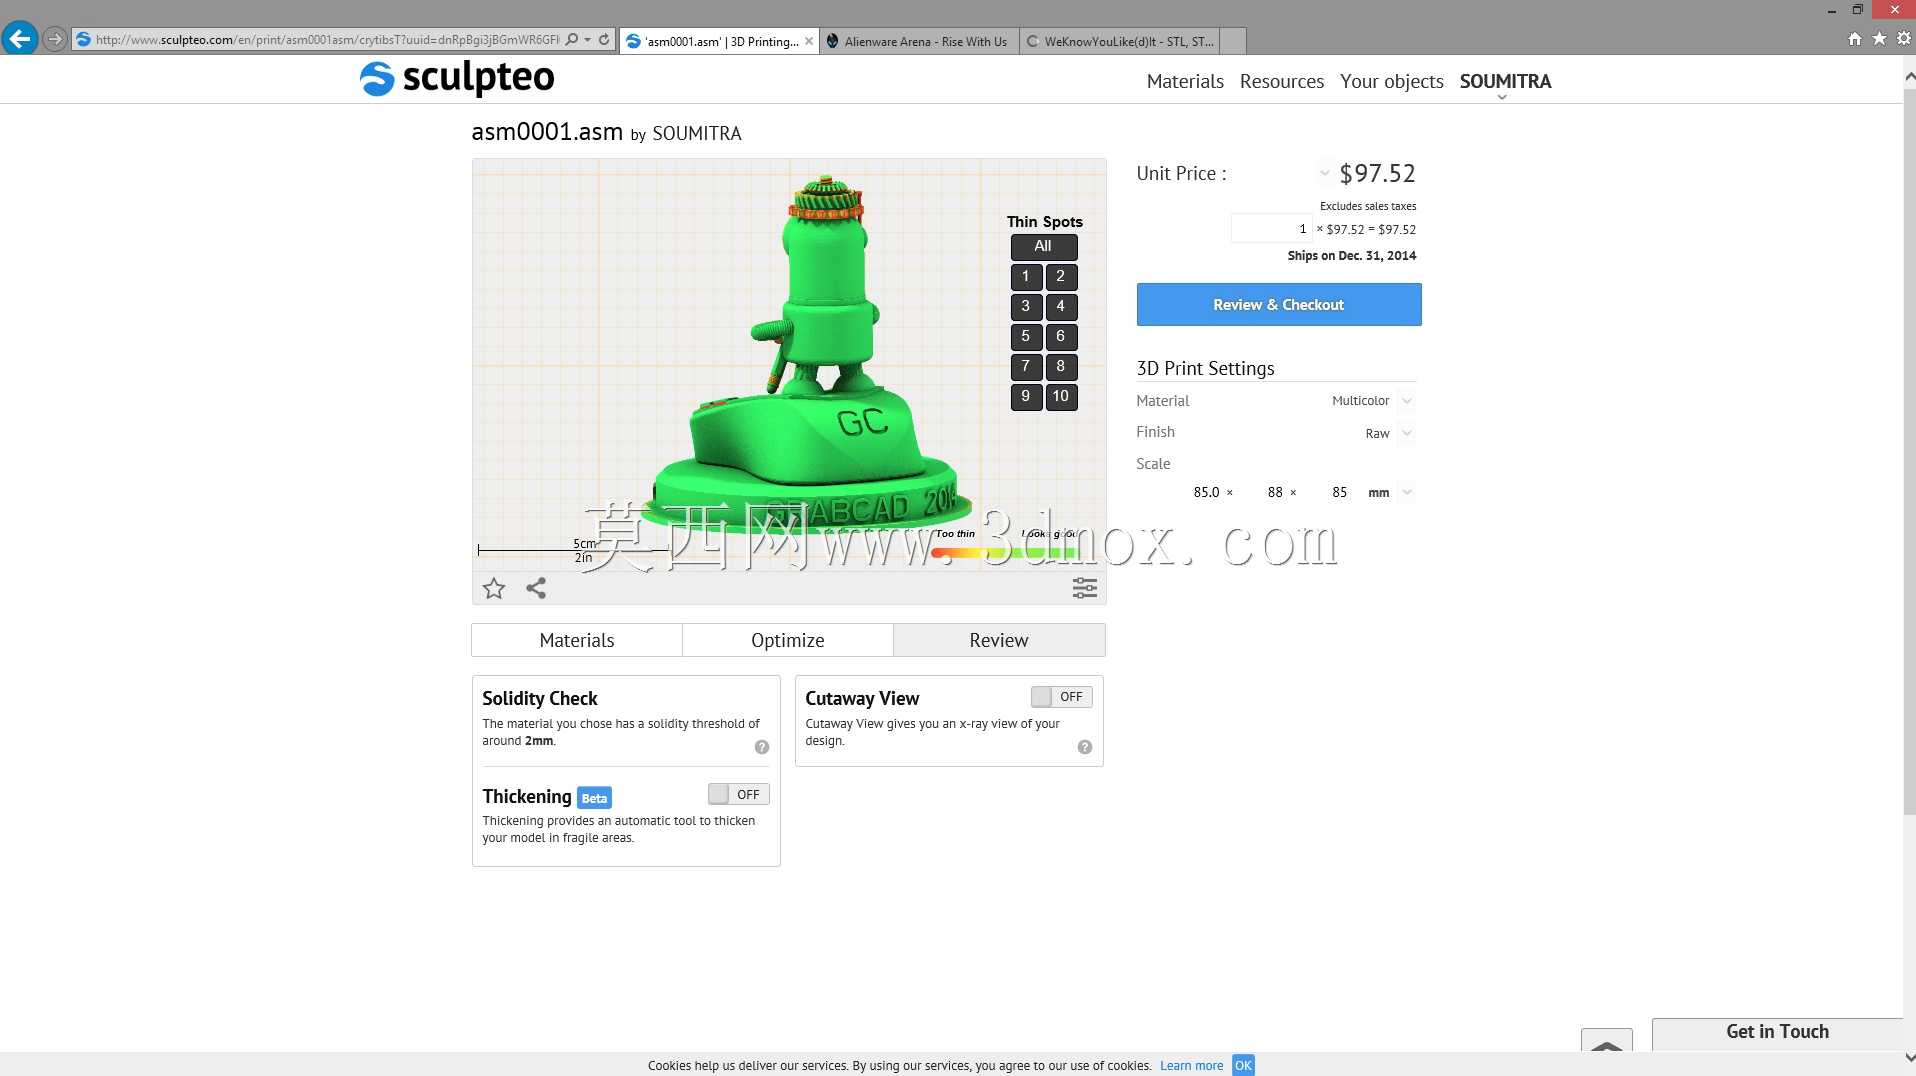Image resolution: width=1916 pixels, height=1076 pixels.
Task: Toggle Thickening switch on
Action: [738, 794]
